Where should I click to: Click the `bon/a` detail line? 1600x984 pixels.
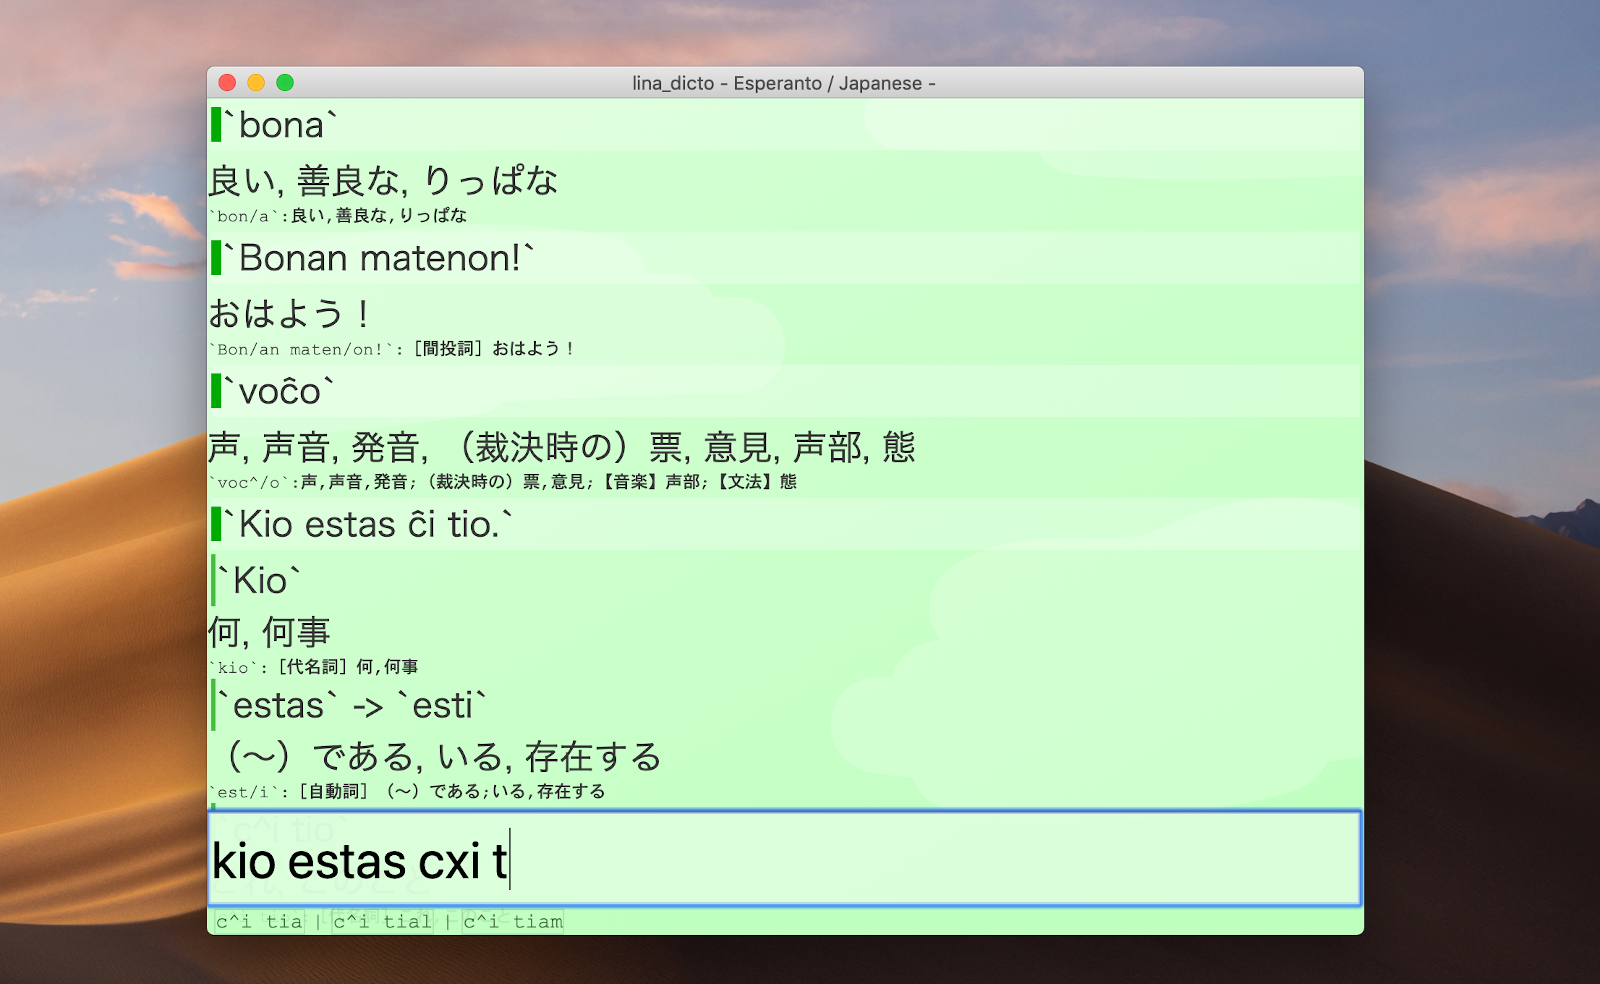[x=338, y=216]
